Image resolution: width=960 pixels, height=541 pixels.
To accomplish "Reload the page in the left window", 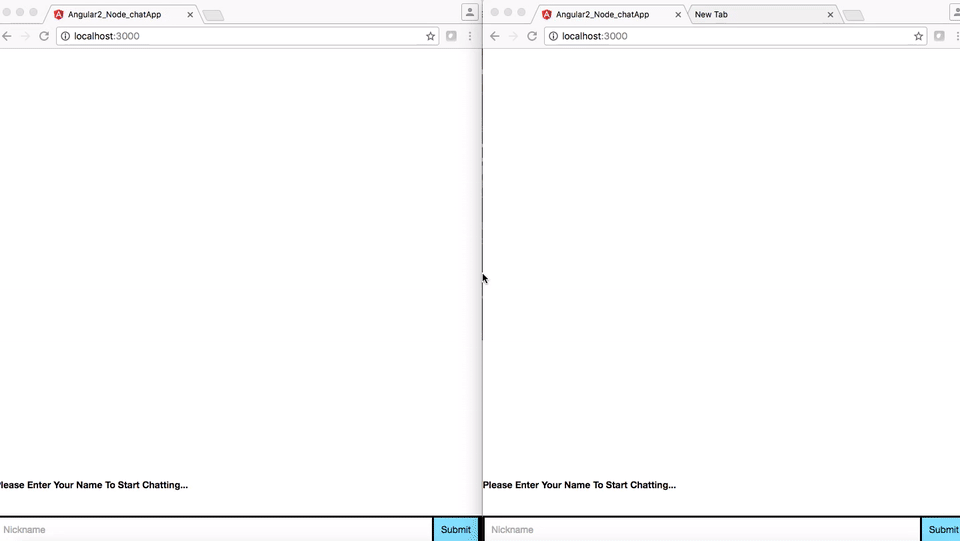I will pos(44,36).
